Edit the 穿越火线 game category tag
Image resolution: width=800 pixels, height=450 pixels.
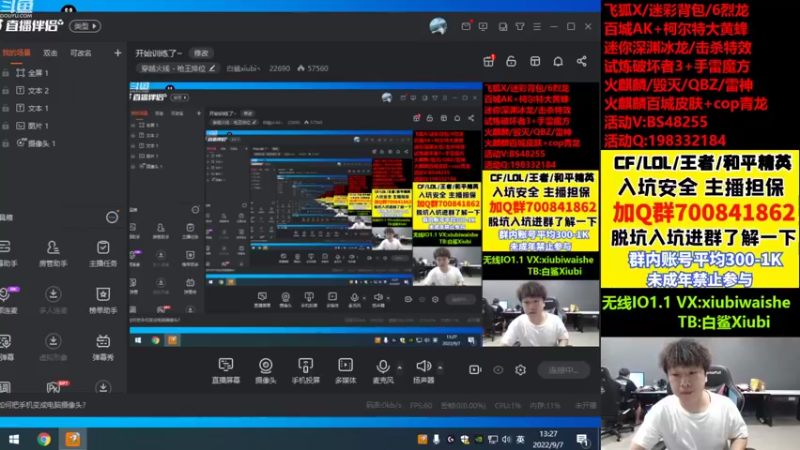[178, 68]
